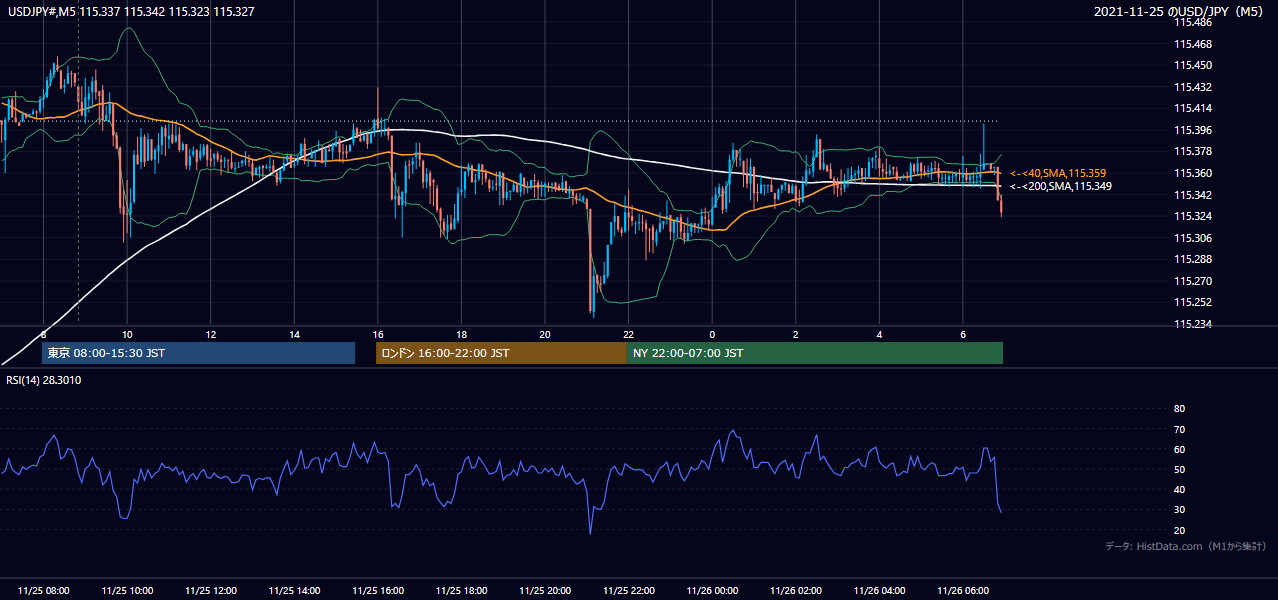The width and height of the screenshot is (1278, 600).
Task: Click hour label 16 under the price chart
Action: 377,334
